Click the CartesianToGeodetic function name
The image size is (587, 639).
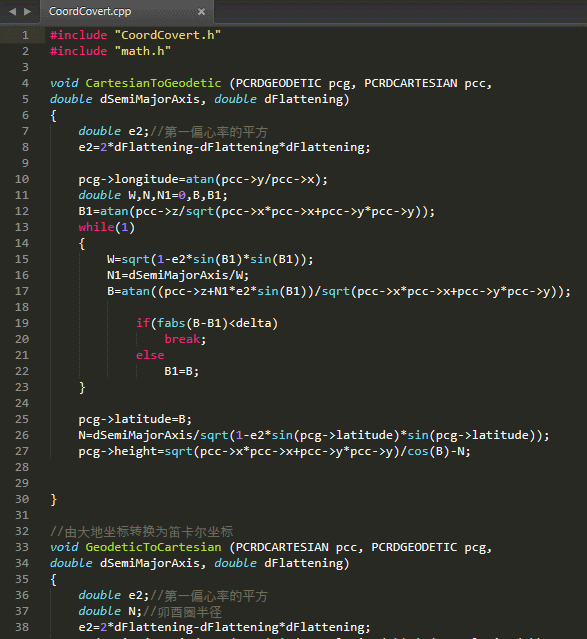pyautogui.click(x=153, y=83)
